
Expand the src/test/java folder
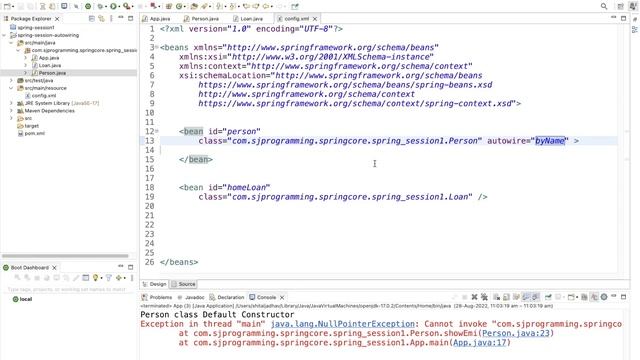(11, 80)
